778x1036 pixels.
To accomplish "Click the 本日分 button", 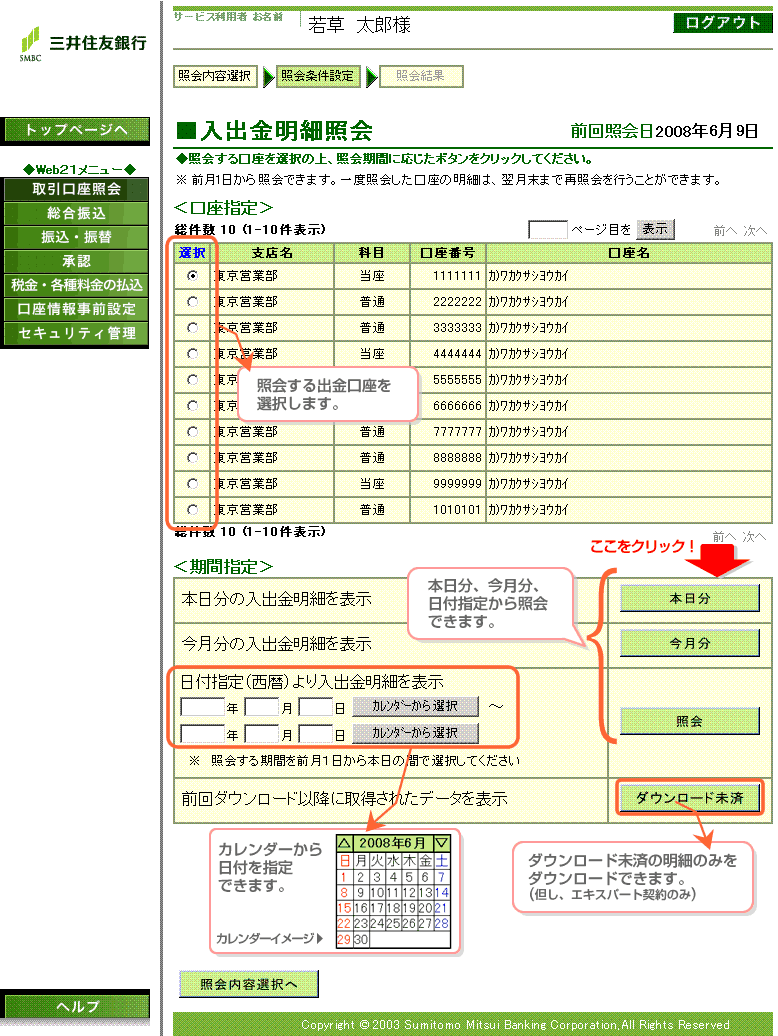I will tap(690, 599).
